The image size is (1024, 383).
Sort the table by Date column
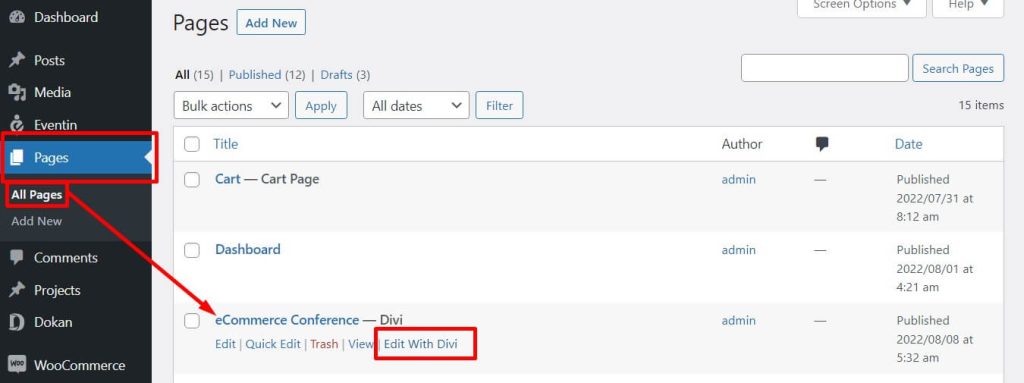[908, 144]
